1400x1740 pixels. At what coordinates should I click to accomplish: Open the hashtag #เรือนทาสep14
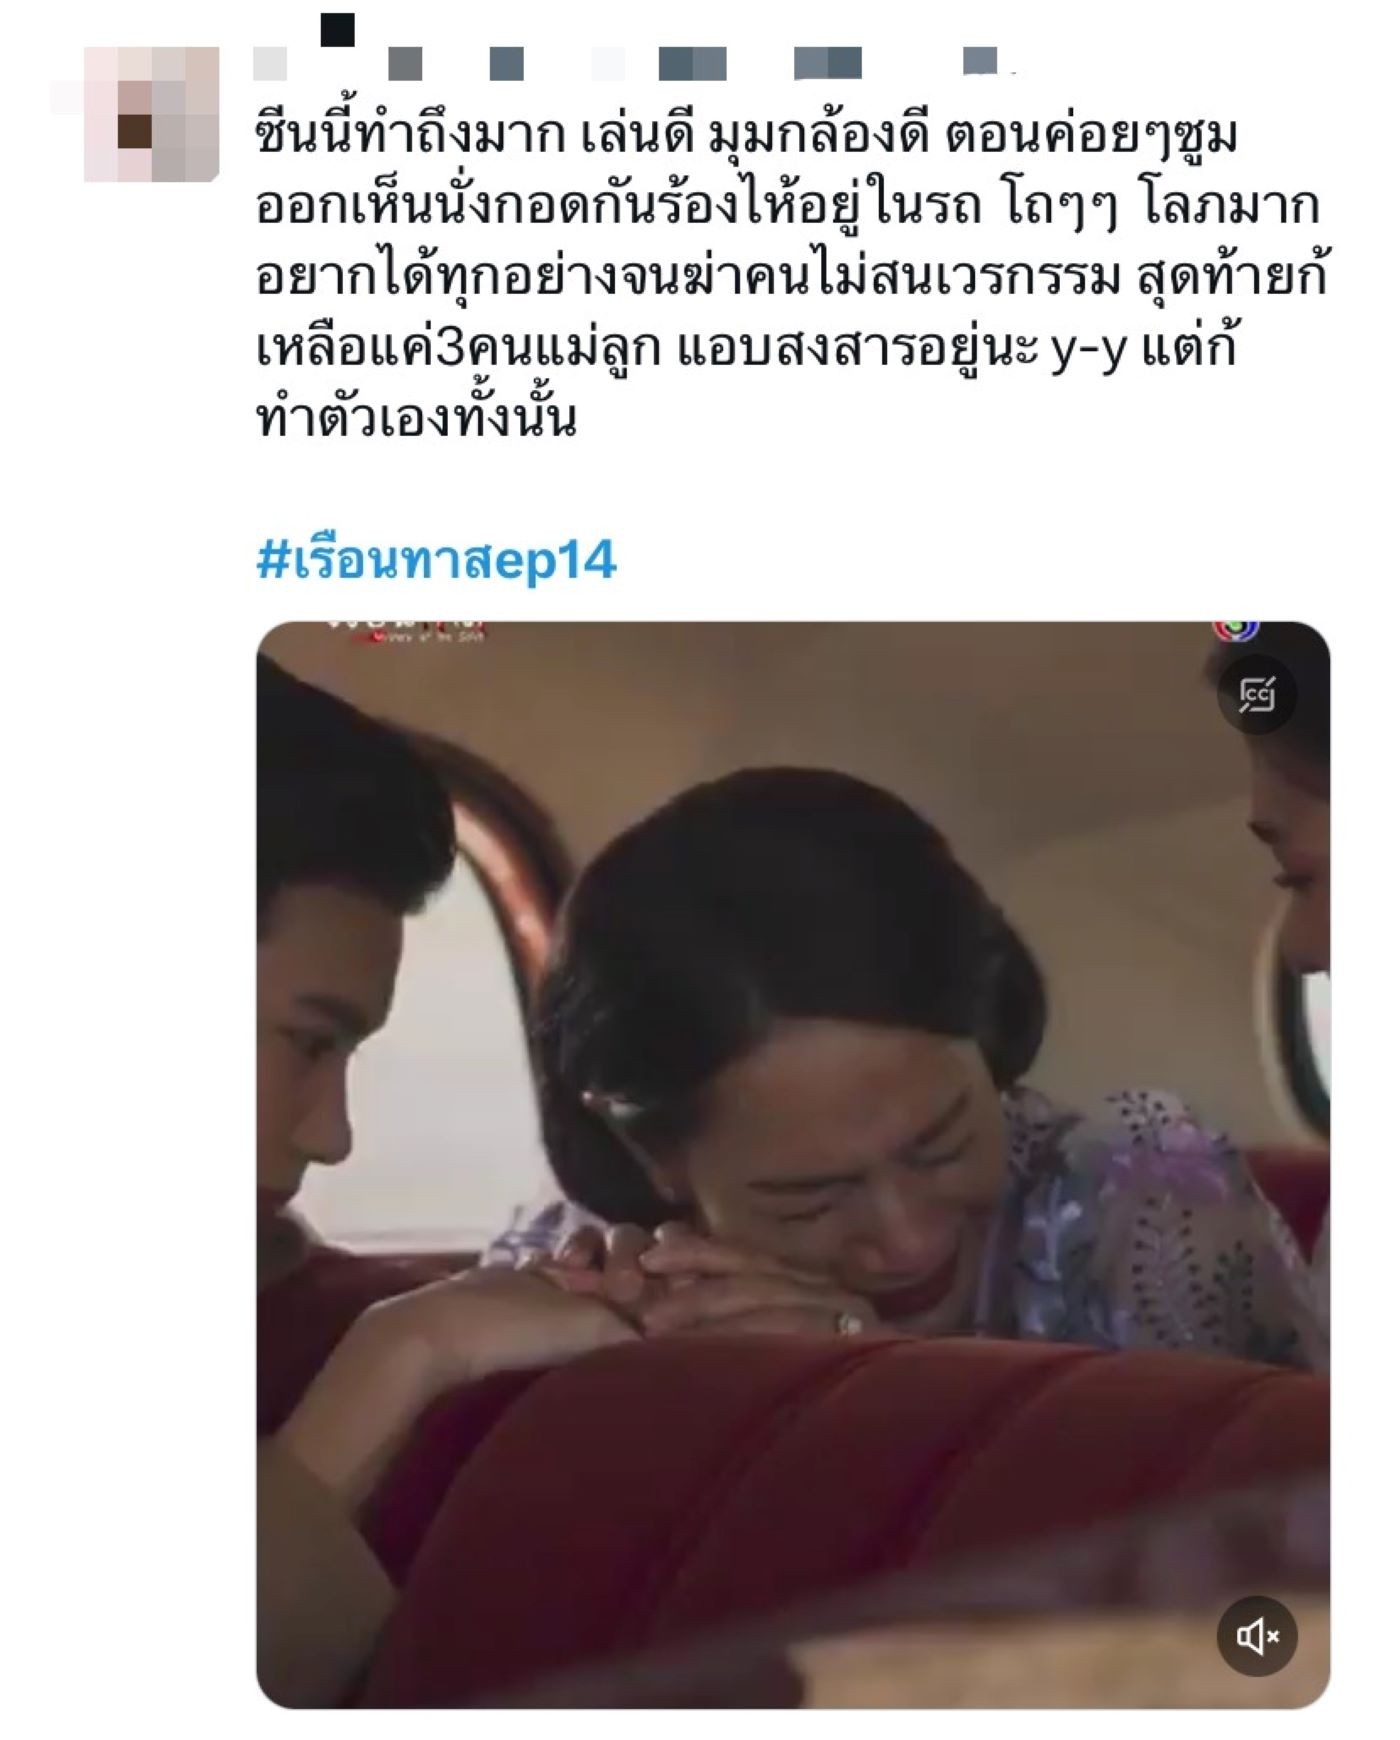tap(436, 560)
